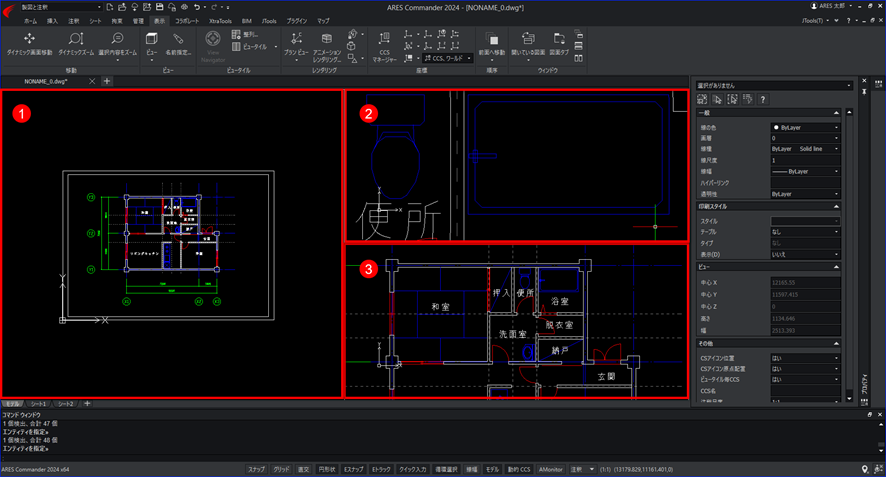The width and height of the screenshot is (886, 477).
Task: Click the 前面へ移動 bring-to-front icon
Action: (492, 44)
